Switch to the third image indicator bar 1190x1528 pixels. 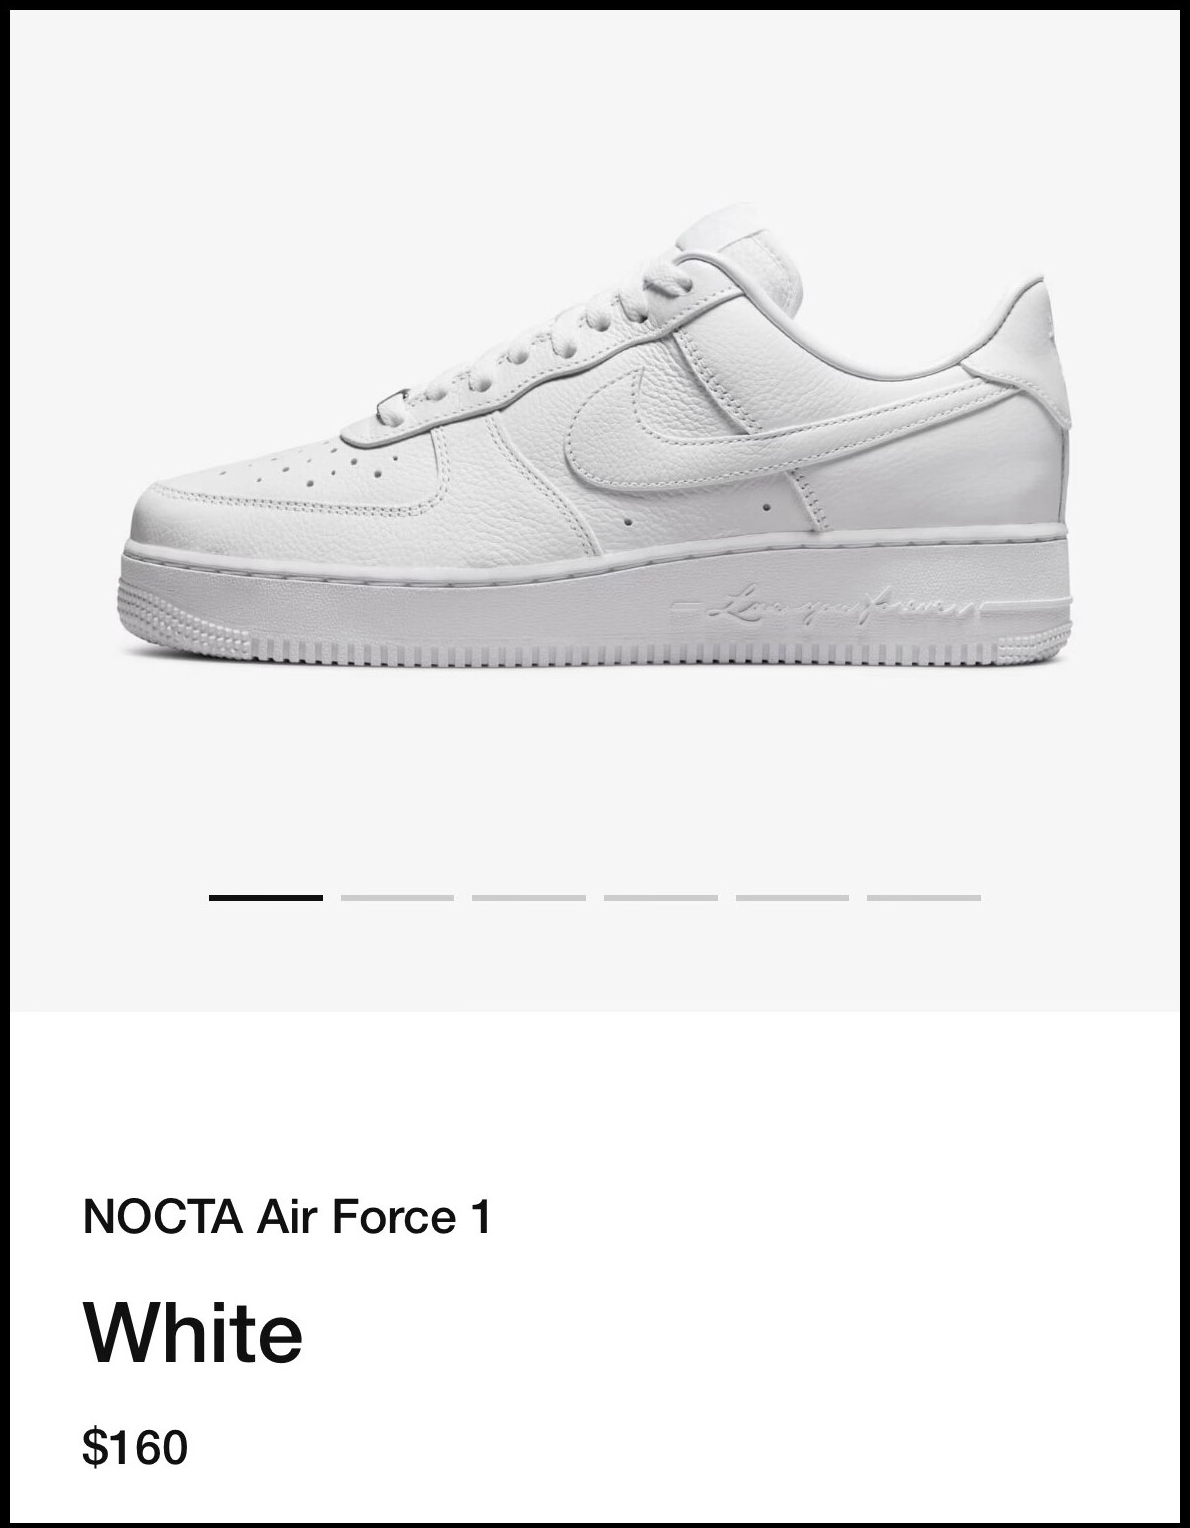tap(529, 898)
